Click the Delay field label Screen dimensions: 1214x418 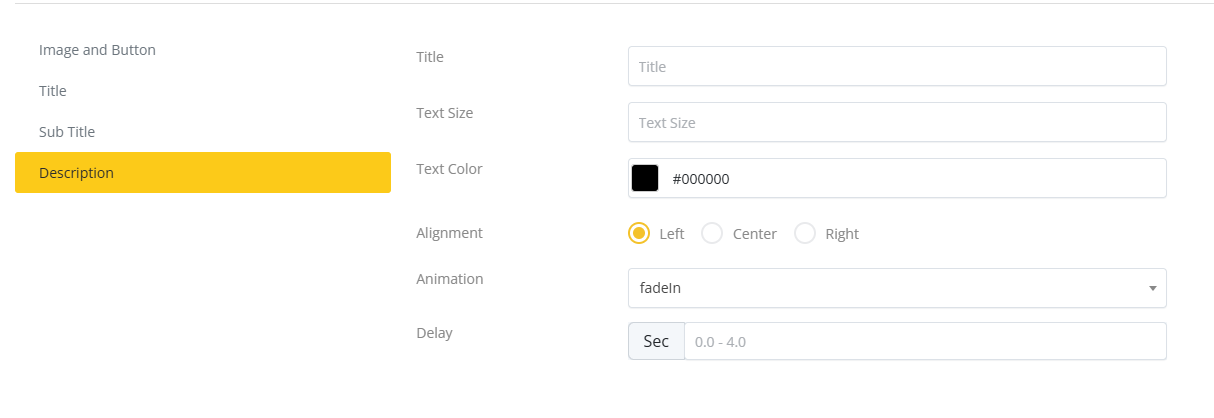(x=434, y=333)
